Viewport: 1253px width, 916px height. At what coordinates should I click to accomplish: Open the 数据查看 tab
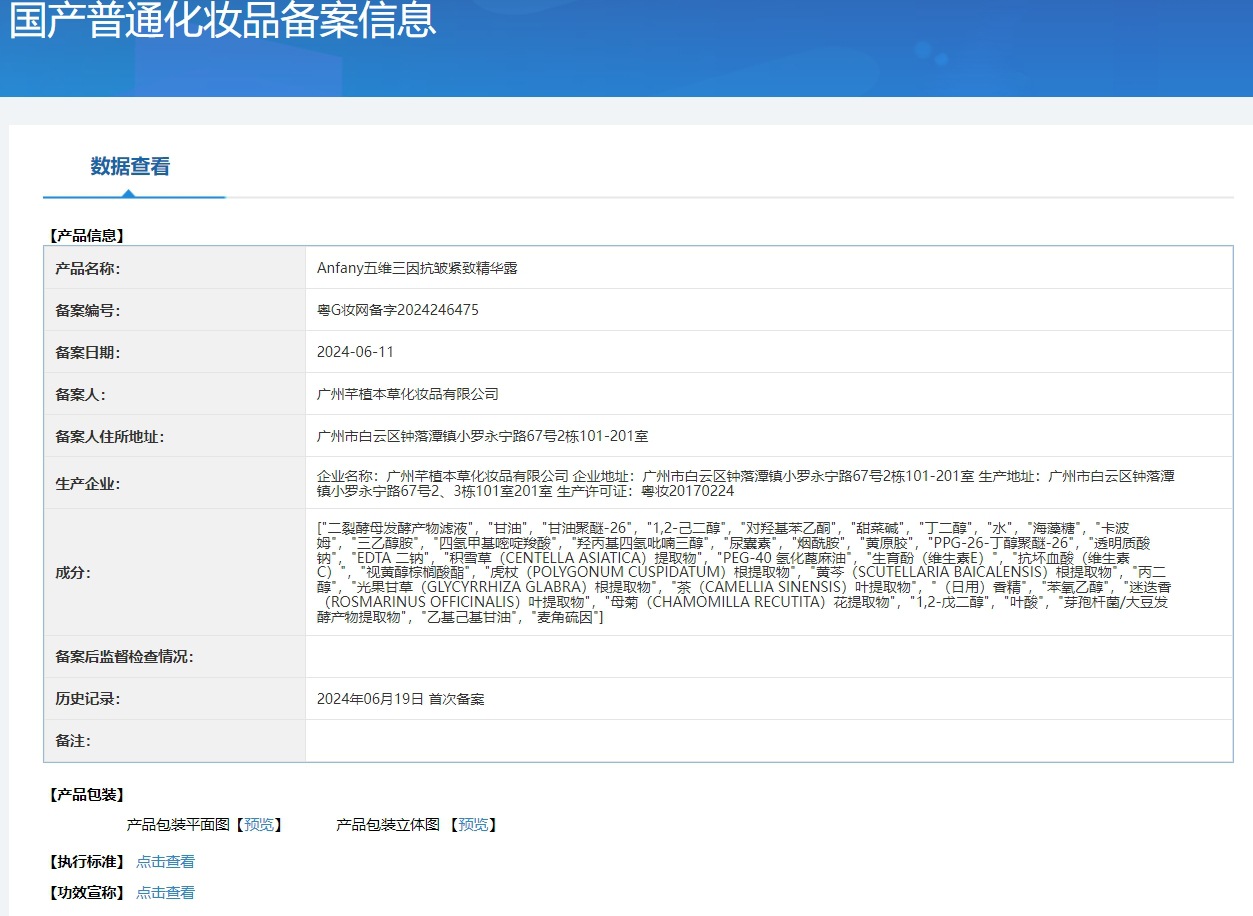130,167
